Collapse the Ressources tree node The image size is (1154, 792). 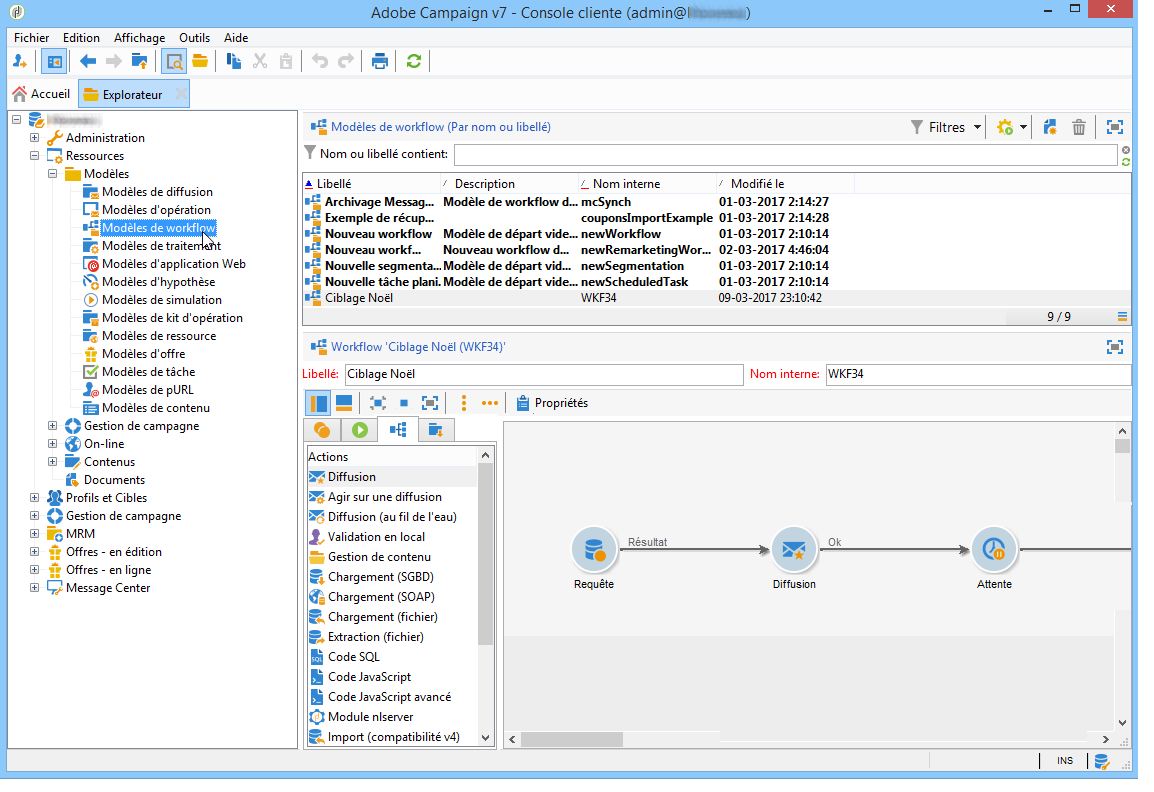35,155
